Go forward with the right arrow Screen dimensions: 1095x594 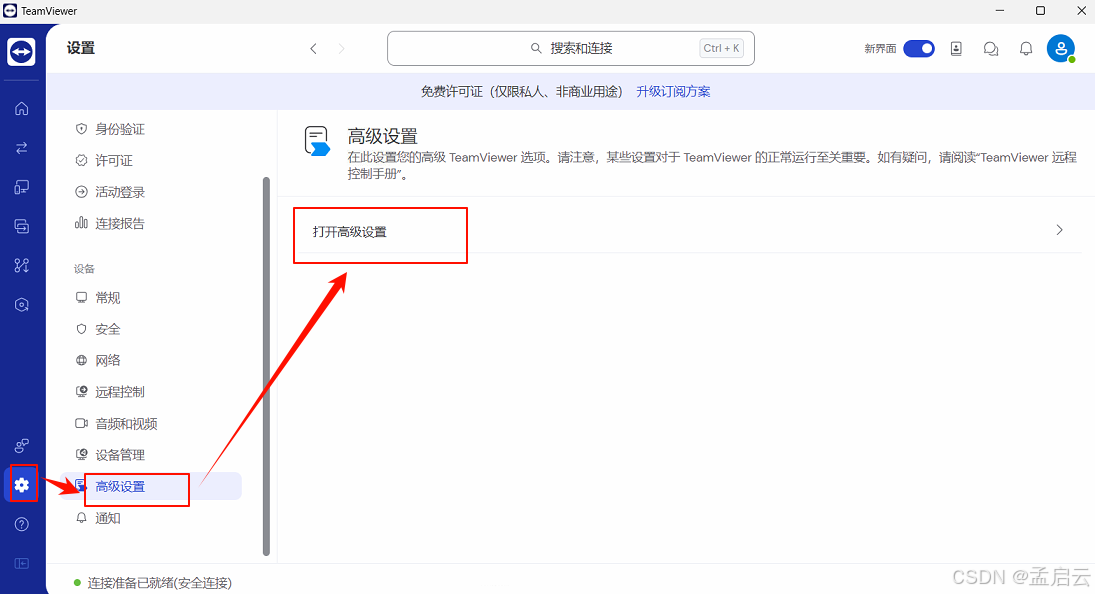coord(341,48)
